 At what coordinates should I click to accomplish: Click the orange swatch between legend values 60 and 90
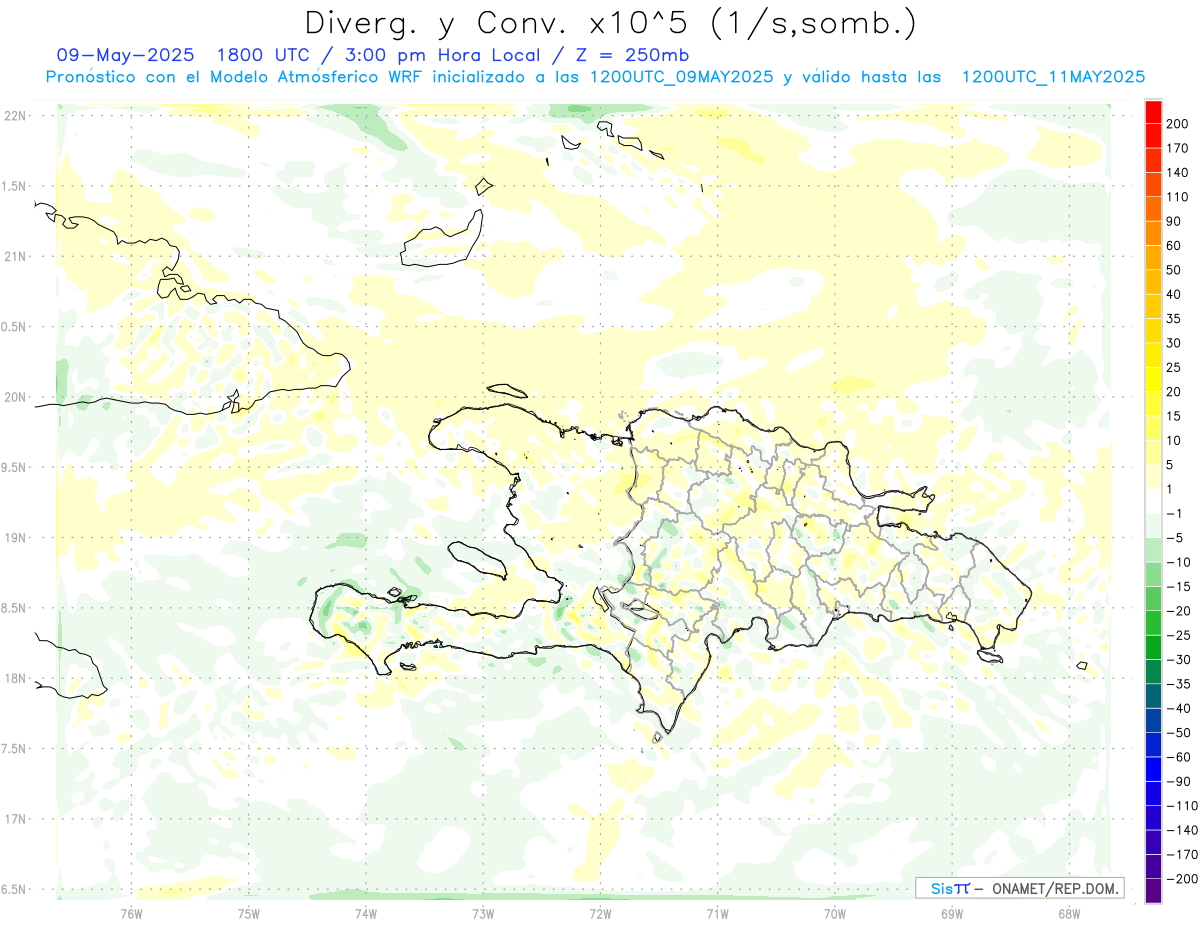(1154, 233)
